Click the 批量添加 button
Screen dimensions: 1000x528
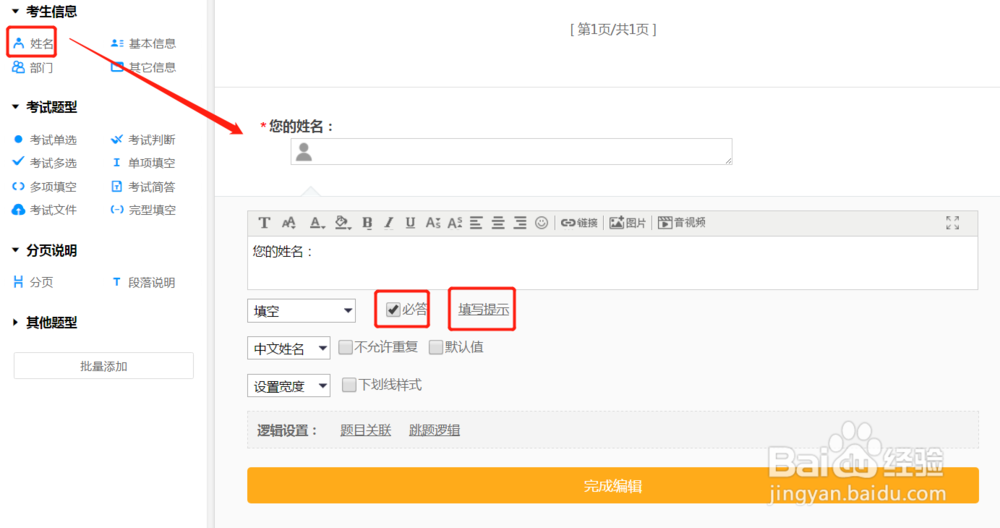point(103,366)
